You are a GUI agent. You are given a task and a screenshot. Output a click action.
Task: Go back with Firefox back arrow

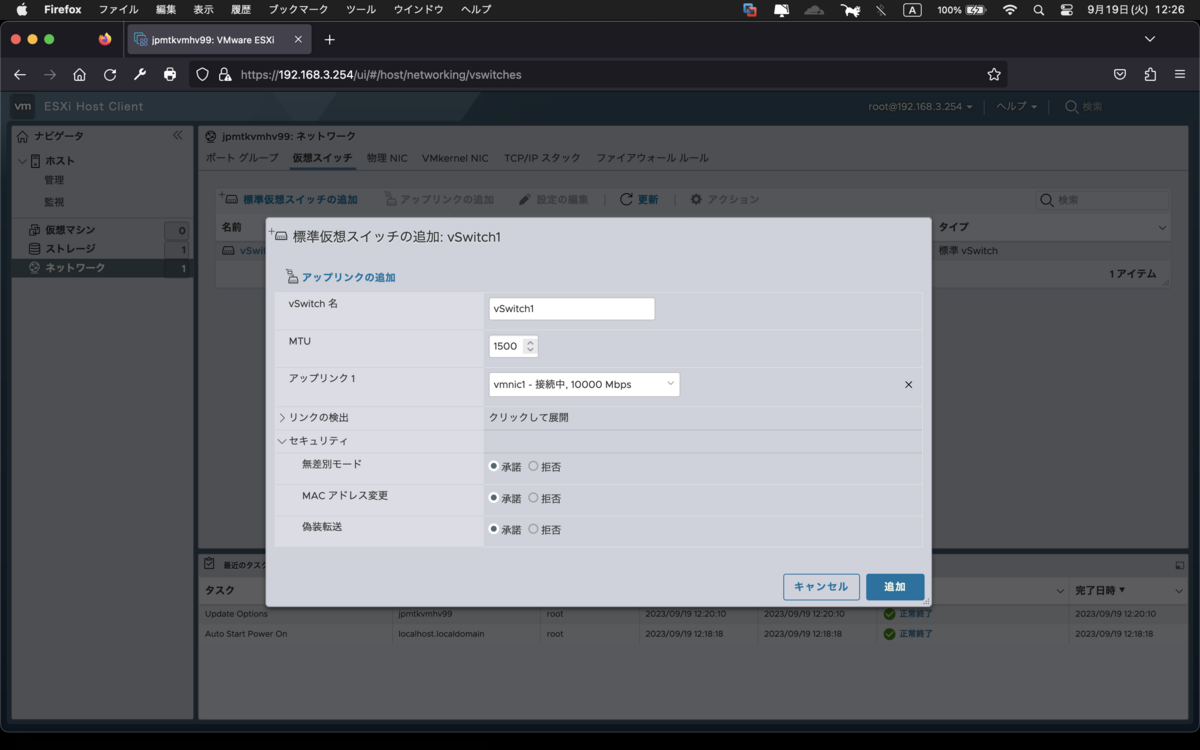20,74
